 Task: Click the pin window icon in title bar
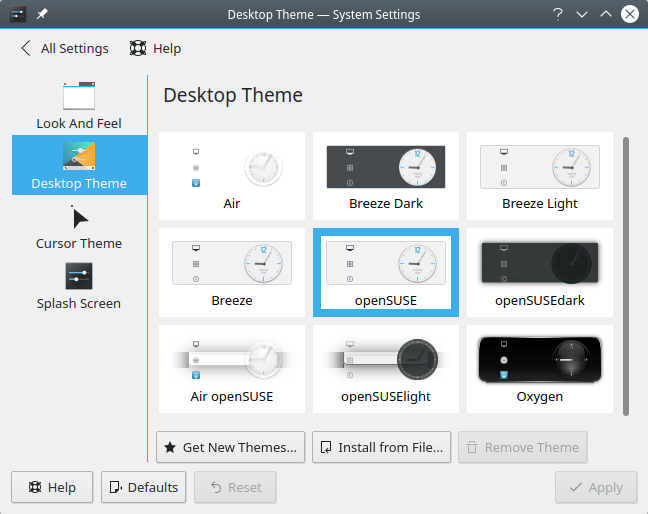[x=42, y=14]
